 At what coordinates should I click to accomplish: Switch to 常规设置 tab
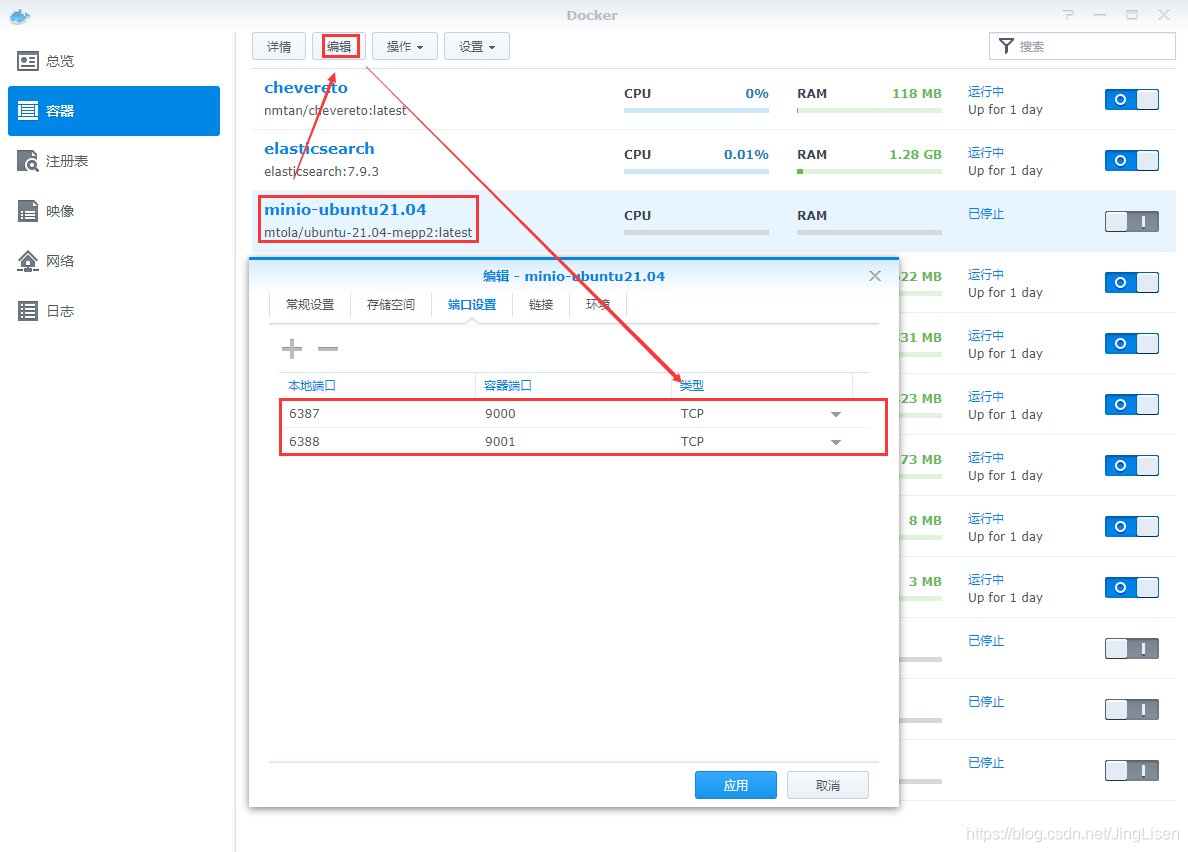pyautogui.click(x=310, y=304)
